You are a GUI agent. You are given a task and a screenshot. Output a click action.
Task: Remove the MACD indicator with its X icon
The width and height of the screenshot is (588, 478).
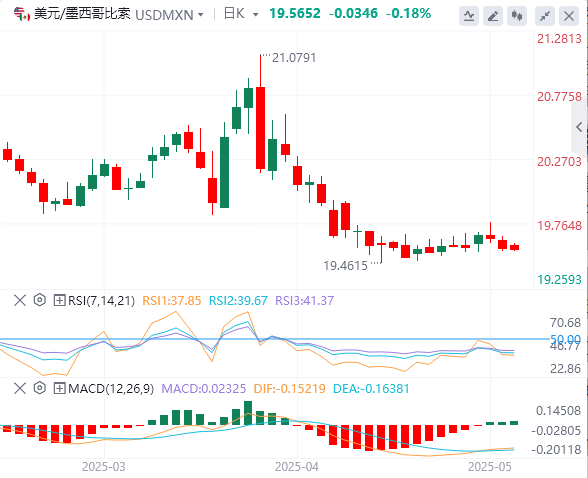pos(20,388)
